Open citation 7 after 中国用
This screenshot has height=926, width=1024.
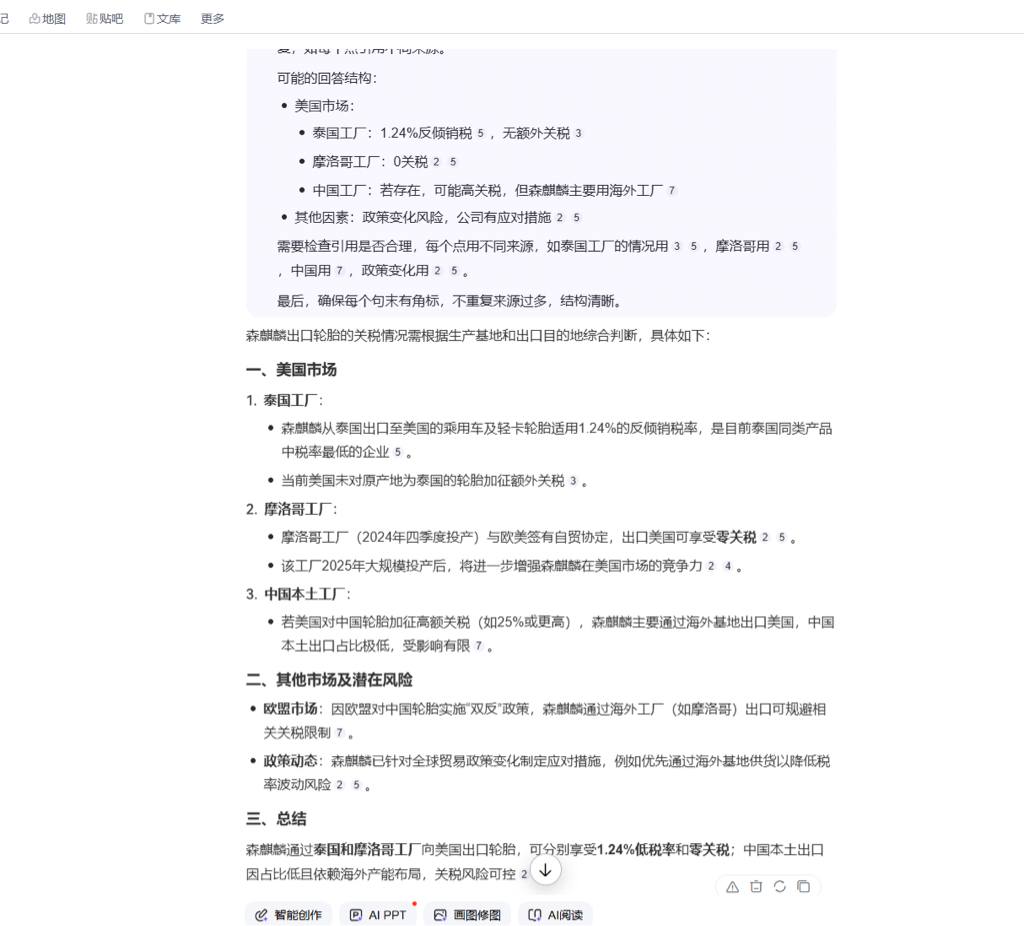coord(340,270)
